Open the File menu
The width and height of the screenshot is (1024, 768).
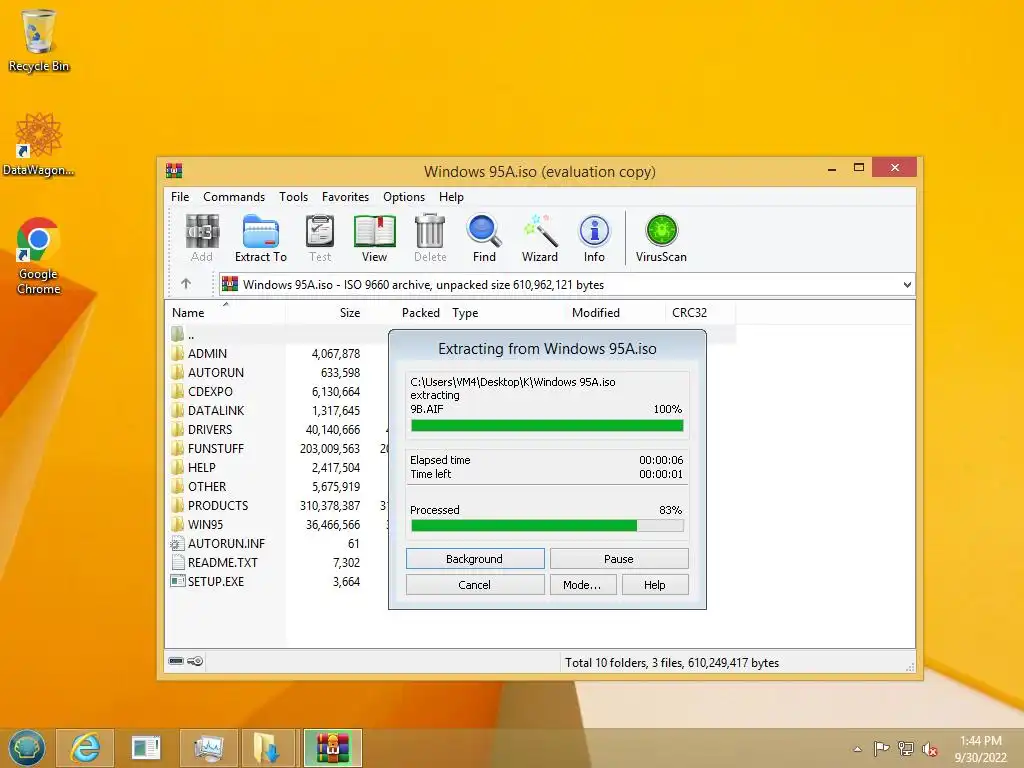coord(180,197)
